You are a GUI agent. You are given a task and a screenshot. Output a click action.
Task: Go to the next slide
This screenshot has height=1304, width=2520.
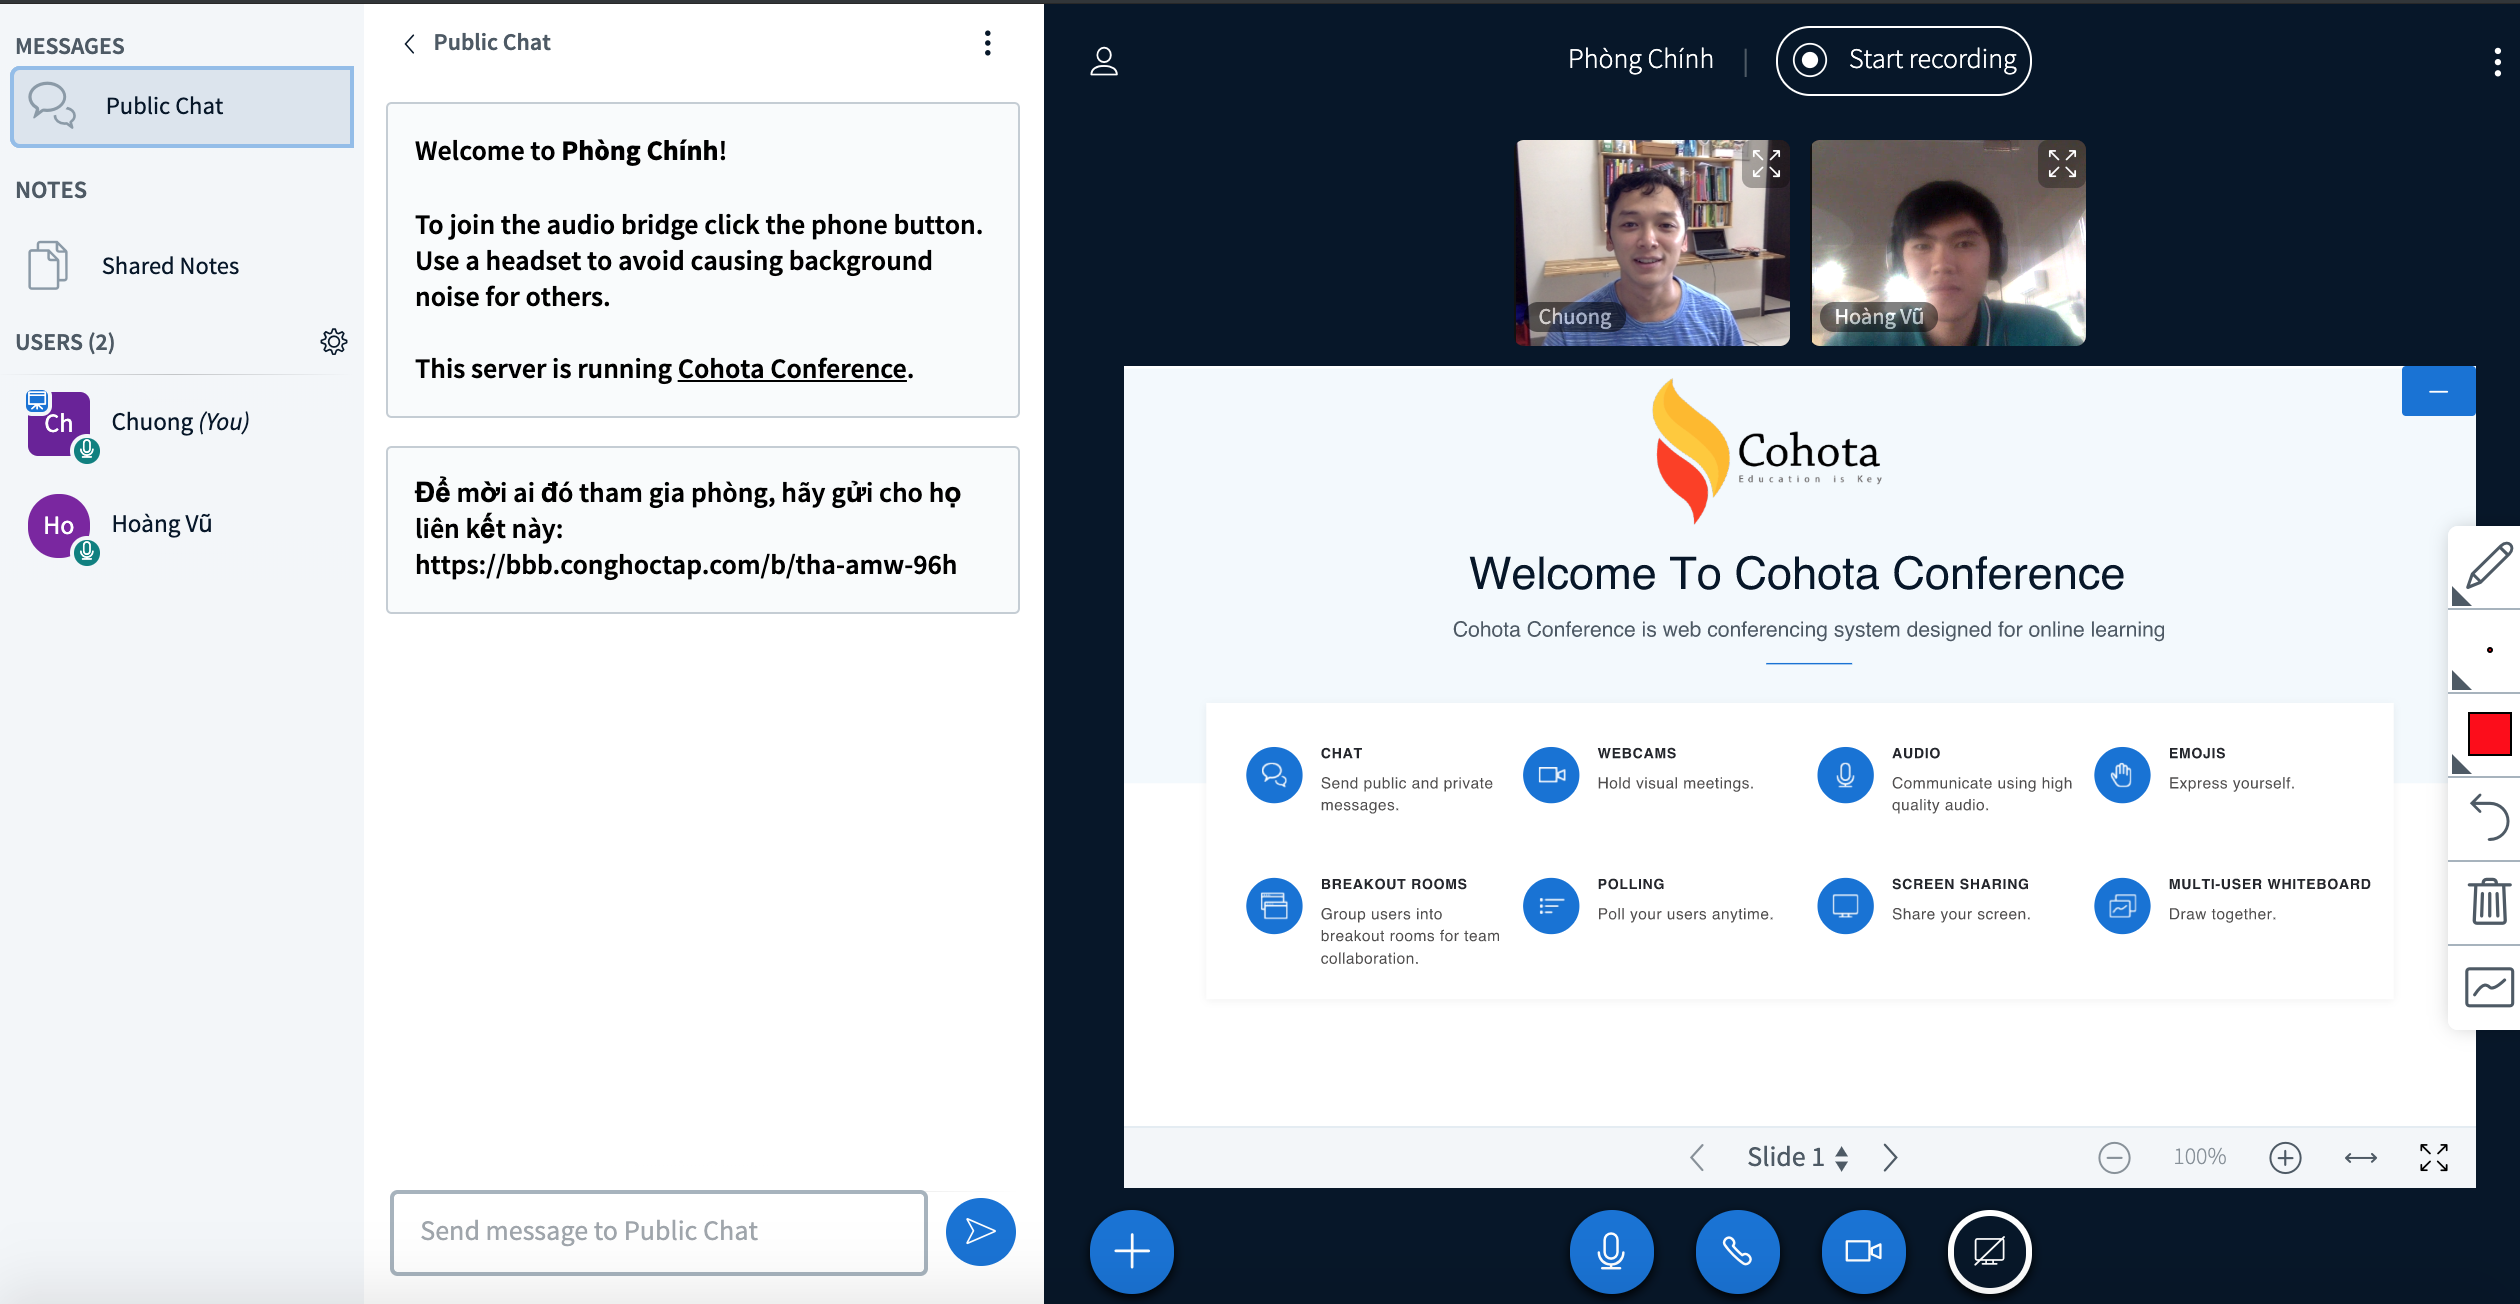click(x=1889, y=1157)
